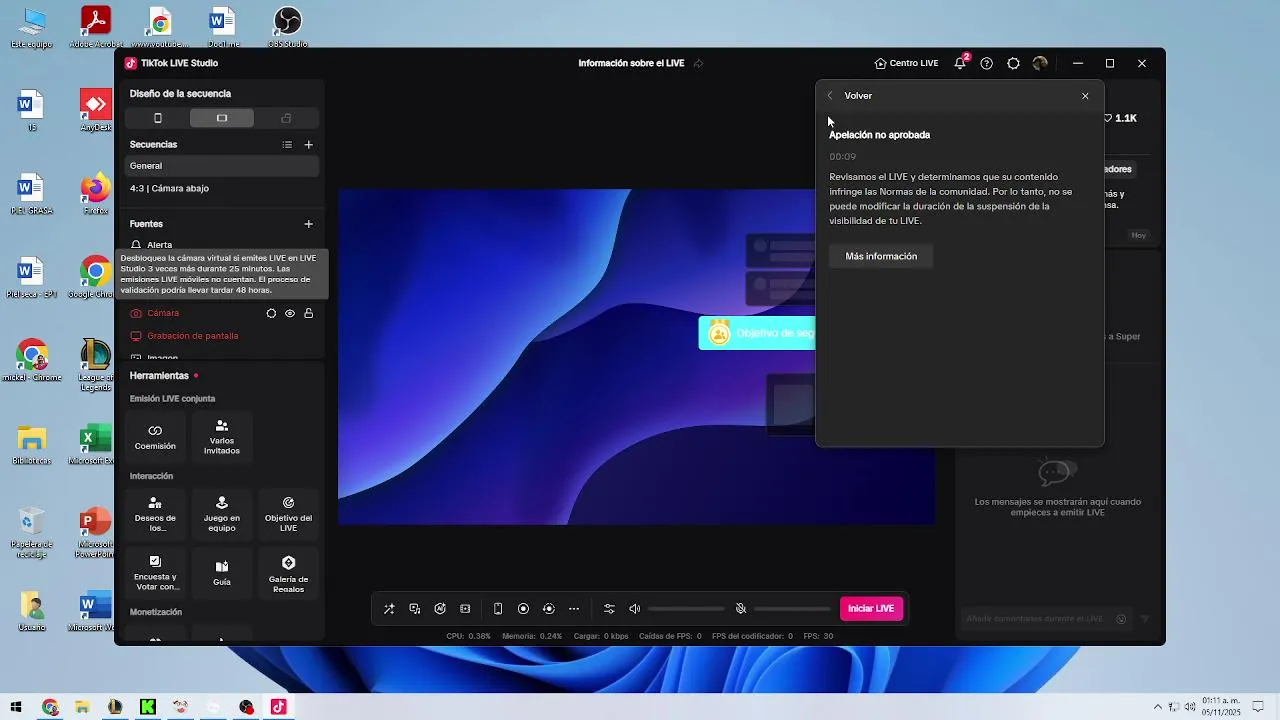
Task: Select the locked dual layout option
Action: [x=286, y=118]
